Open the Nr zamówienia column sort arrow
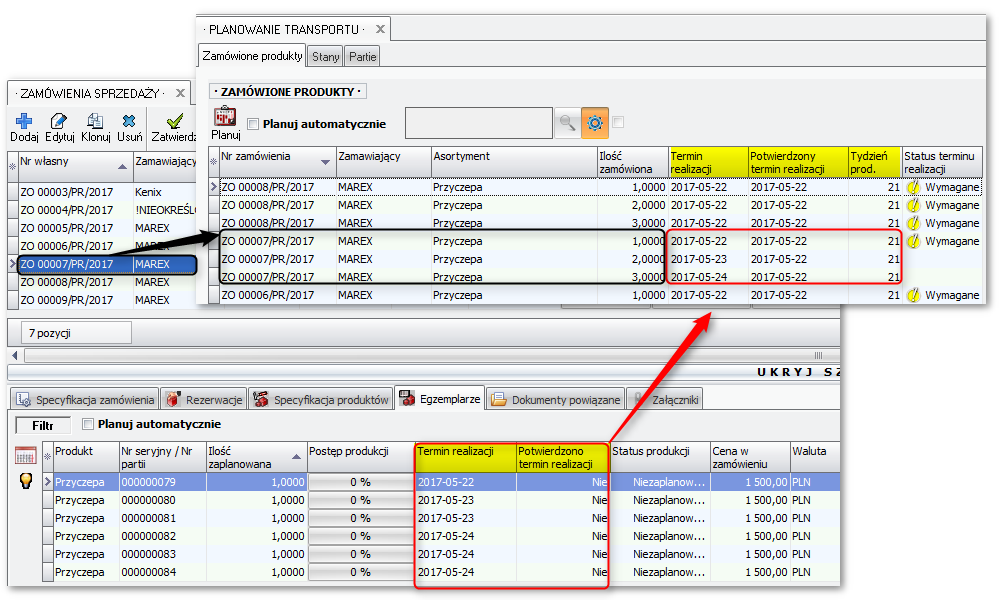The image size is (999, 600). tap(326, 162)
